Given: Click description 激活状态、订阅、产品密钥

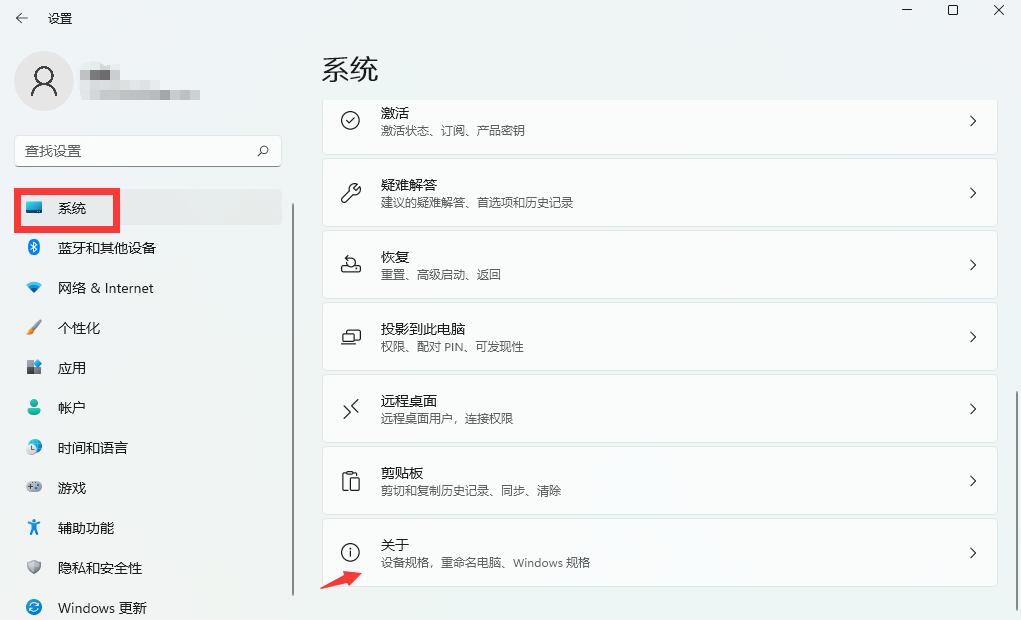Looking at the screenshot, I should [x=453, y=131].
